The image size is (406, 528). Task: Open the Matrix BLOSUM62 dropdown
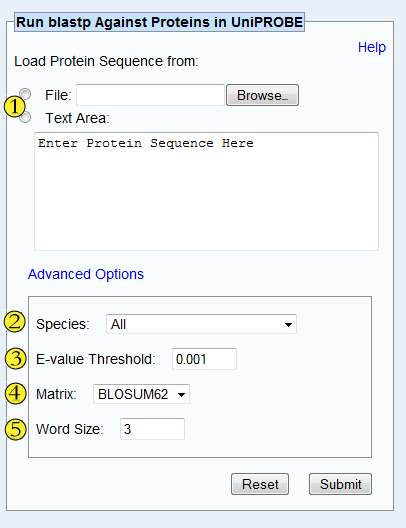pyautogui.click(x=141, y=394)
